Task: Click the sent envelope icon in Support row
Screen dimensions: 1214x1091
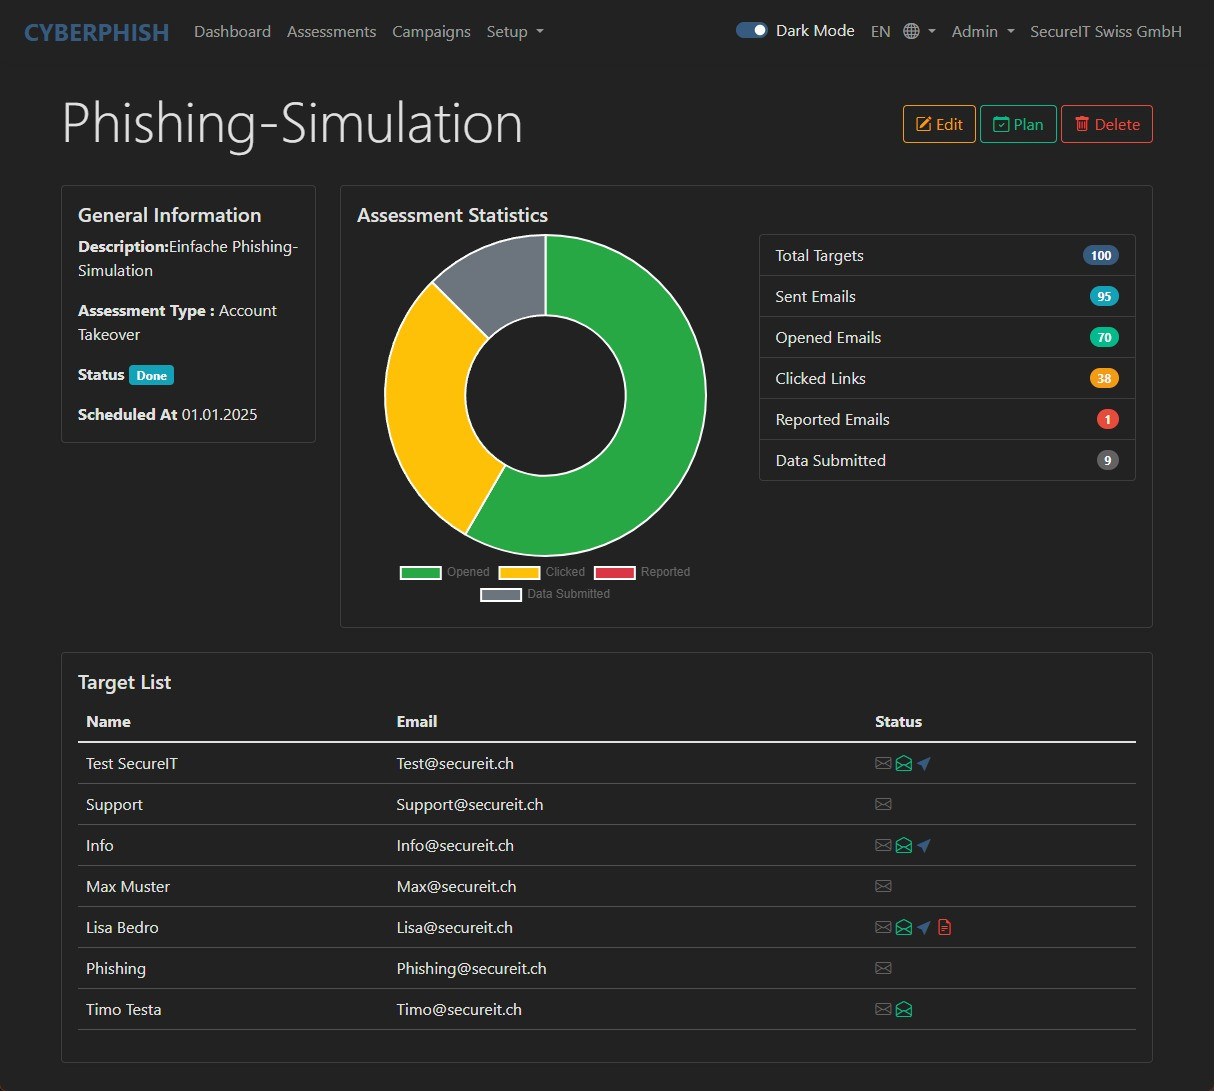Action: (883, 805)
